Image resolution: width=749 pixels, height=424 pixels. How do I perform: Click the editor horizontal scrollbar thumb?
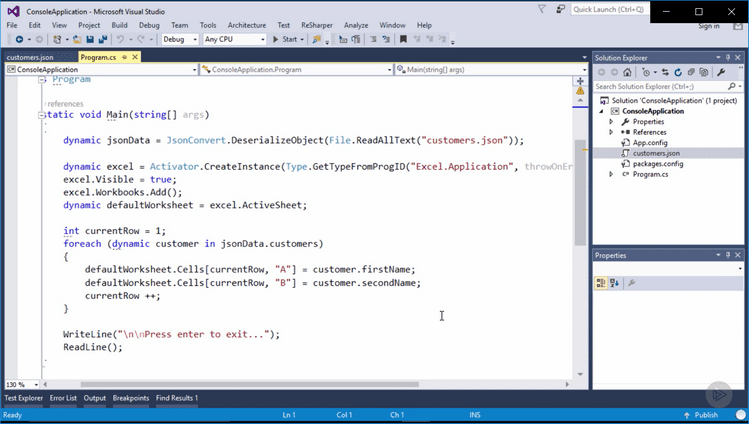[250, 384]
